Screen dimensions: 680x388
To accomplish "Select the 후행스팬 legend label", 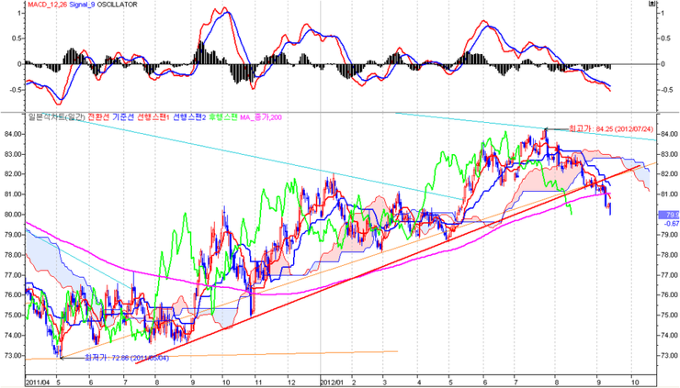I will [223, 117].
